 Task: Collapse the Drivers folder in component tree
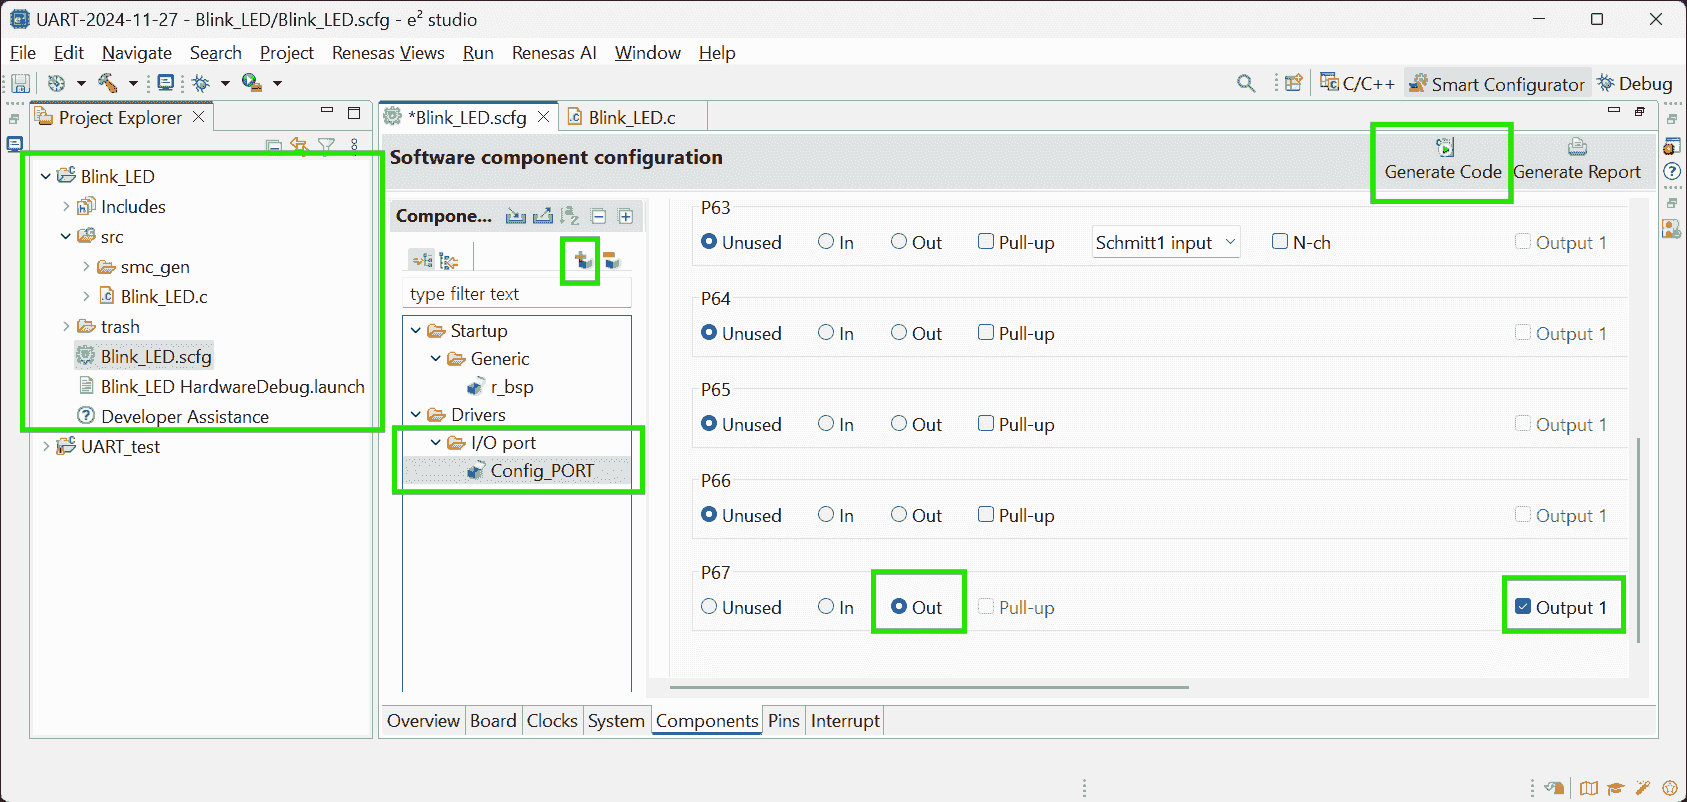point(416,415)
